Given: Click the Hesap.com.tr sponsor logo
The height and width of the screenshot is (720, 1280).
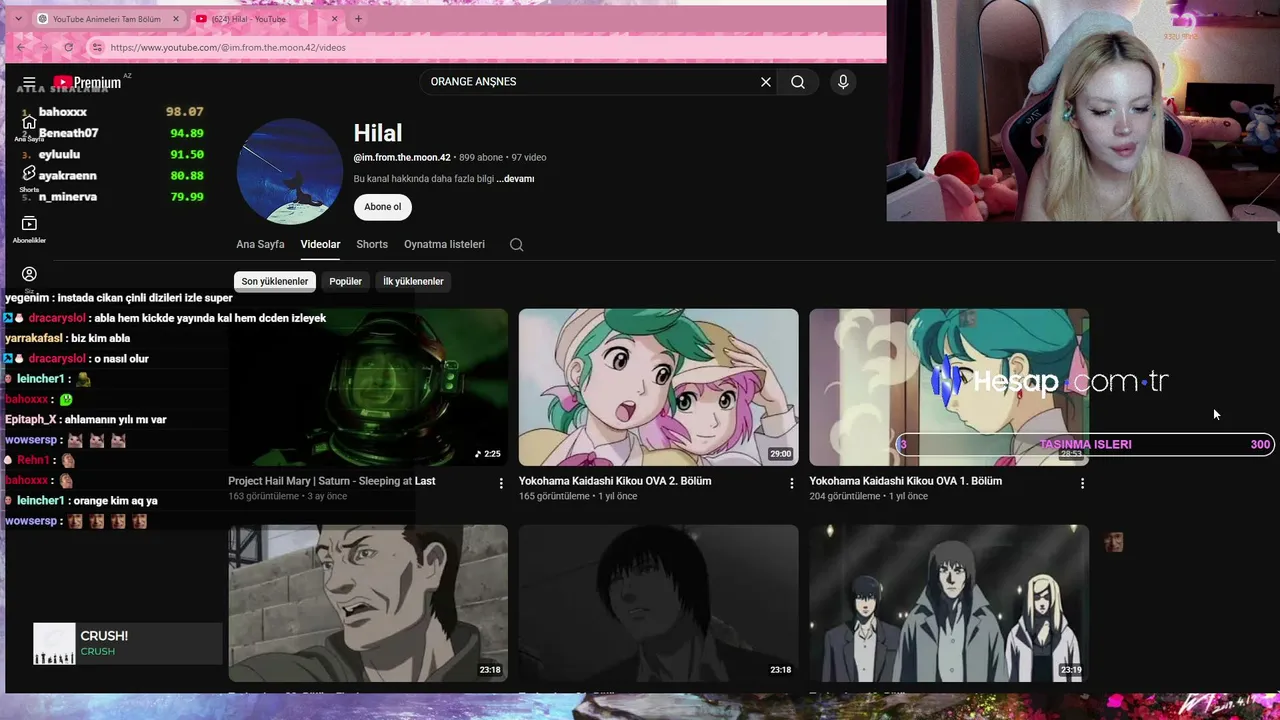Looking at the screenshot, I should pyautogui.click(x=1050, y=381).
